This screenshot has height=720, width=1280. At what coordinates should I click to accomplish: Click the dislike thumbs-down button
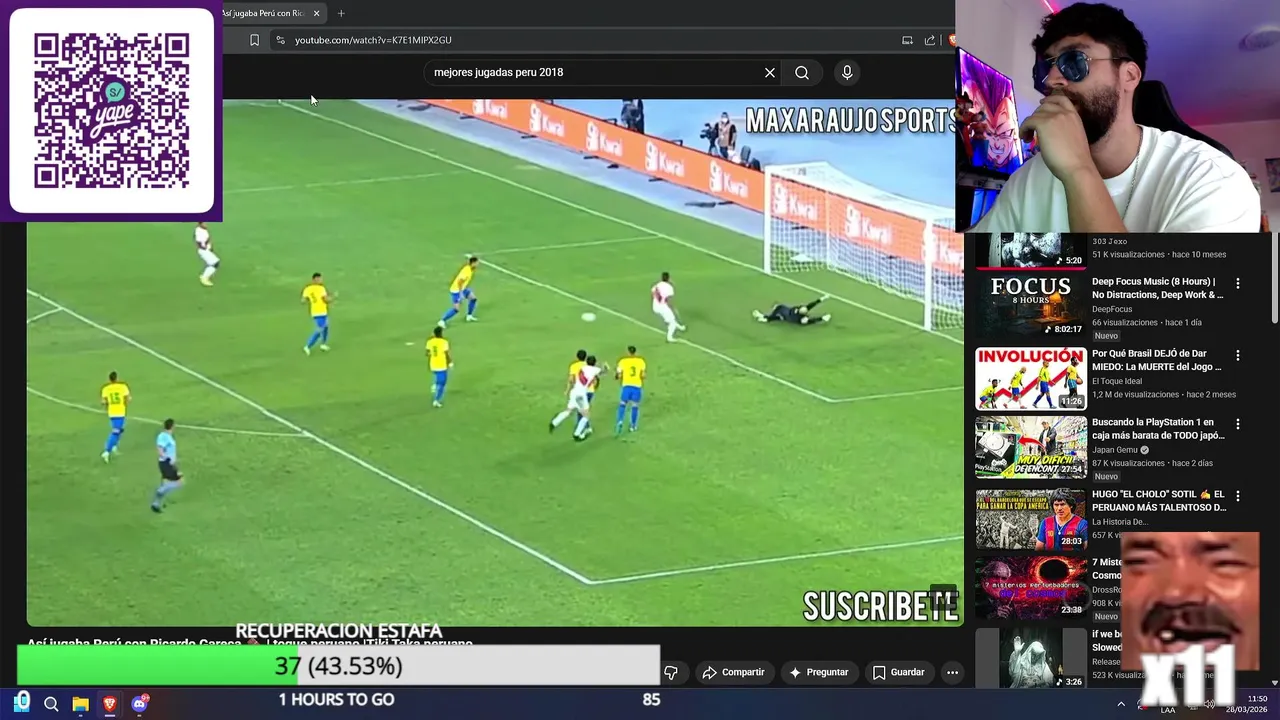671,673
